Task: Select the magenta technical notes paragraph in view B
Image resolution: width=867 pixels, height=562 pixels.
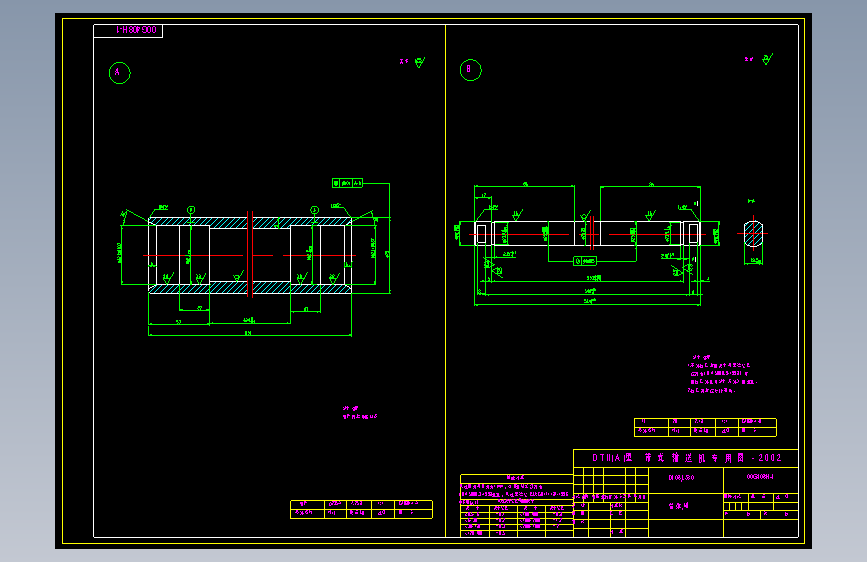Action: tap(722, 374)
